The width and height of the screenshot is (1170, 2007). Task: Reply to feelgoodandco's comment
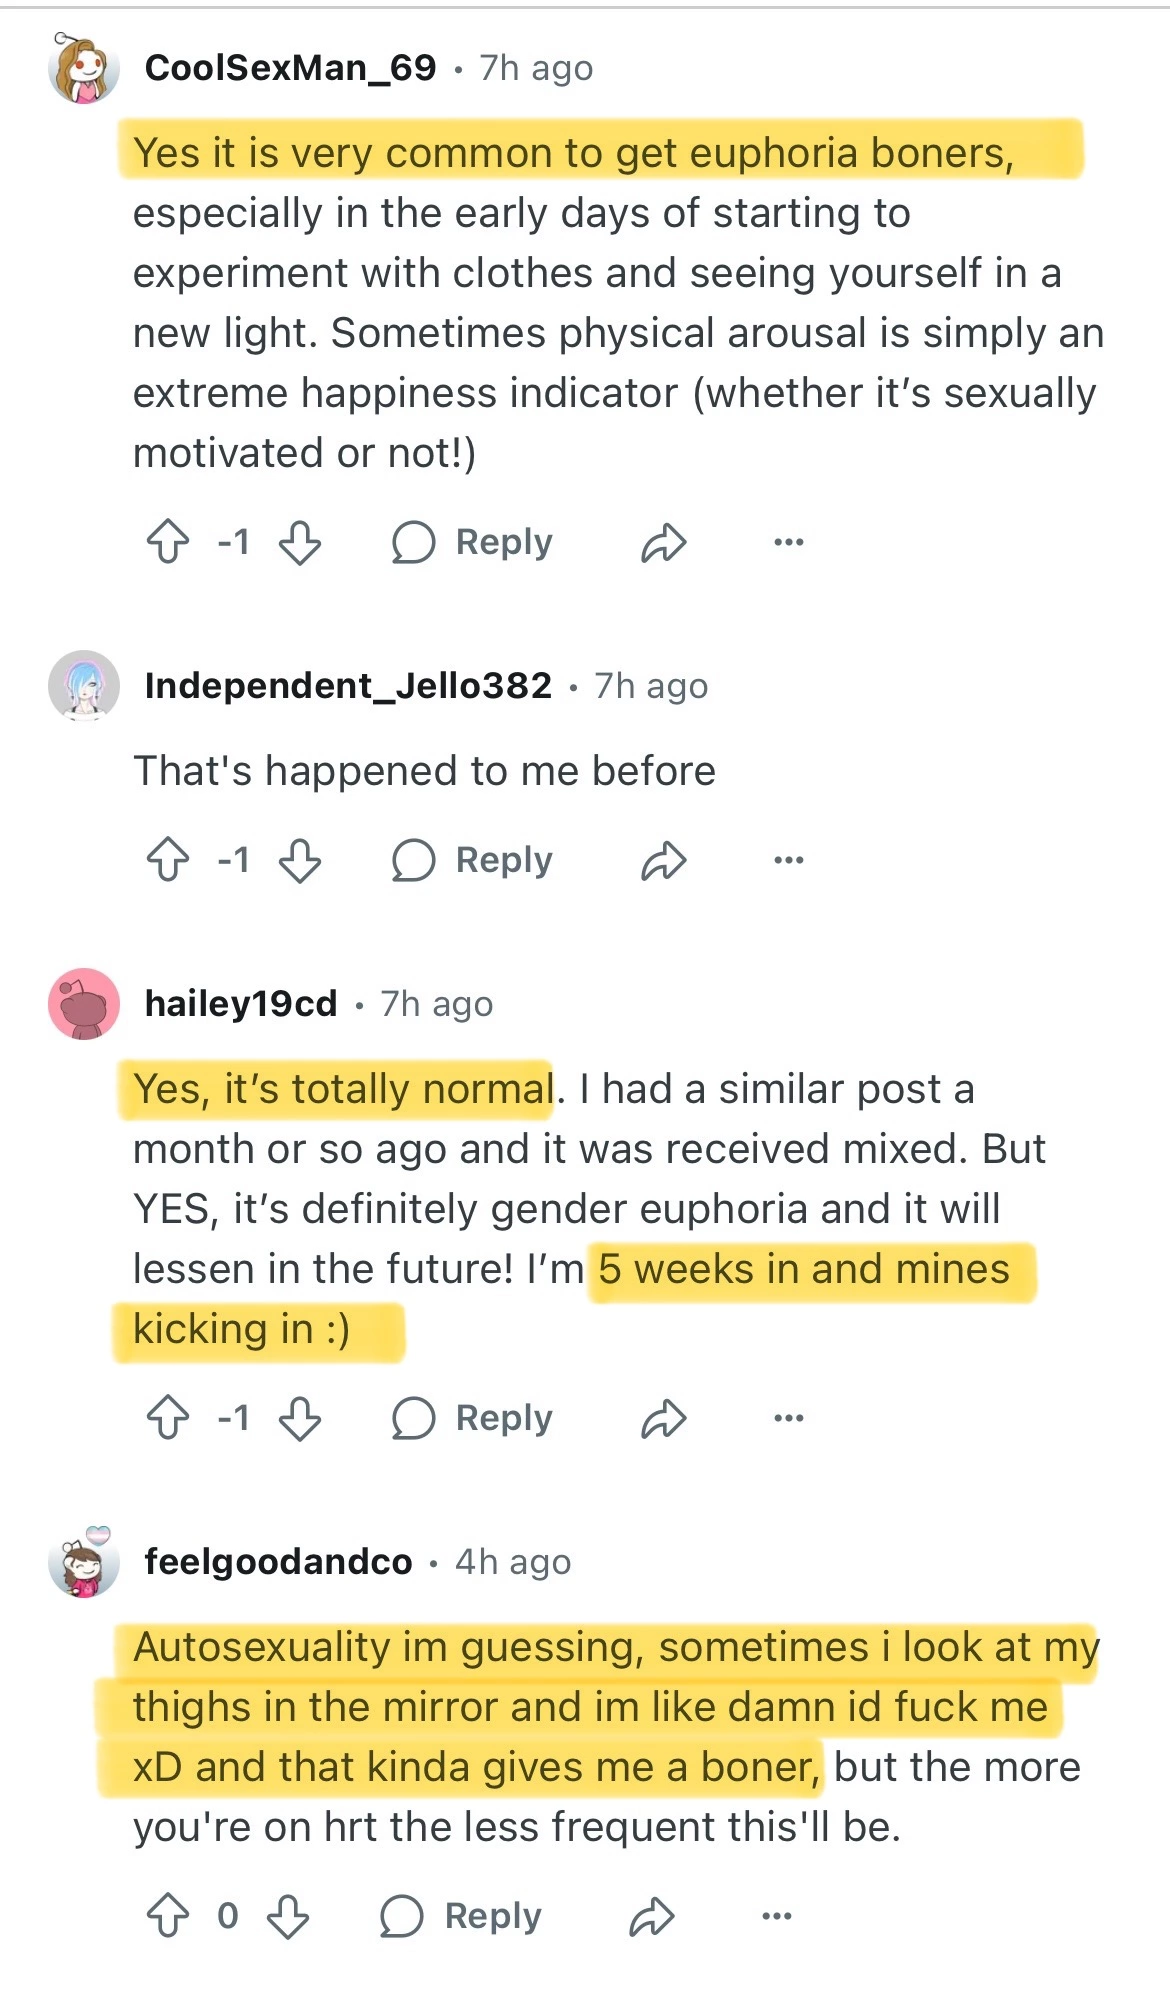[461, 1916]
